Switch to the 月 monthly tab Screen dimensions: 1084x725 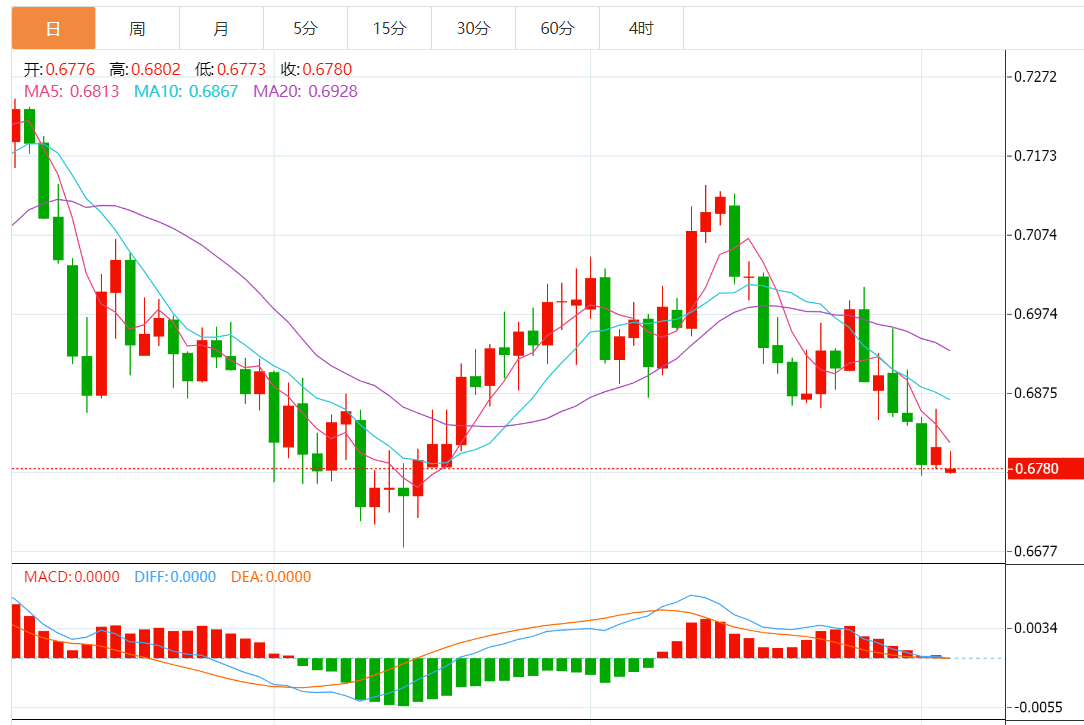click(x=221, y=28)
